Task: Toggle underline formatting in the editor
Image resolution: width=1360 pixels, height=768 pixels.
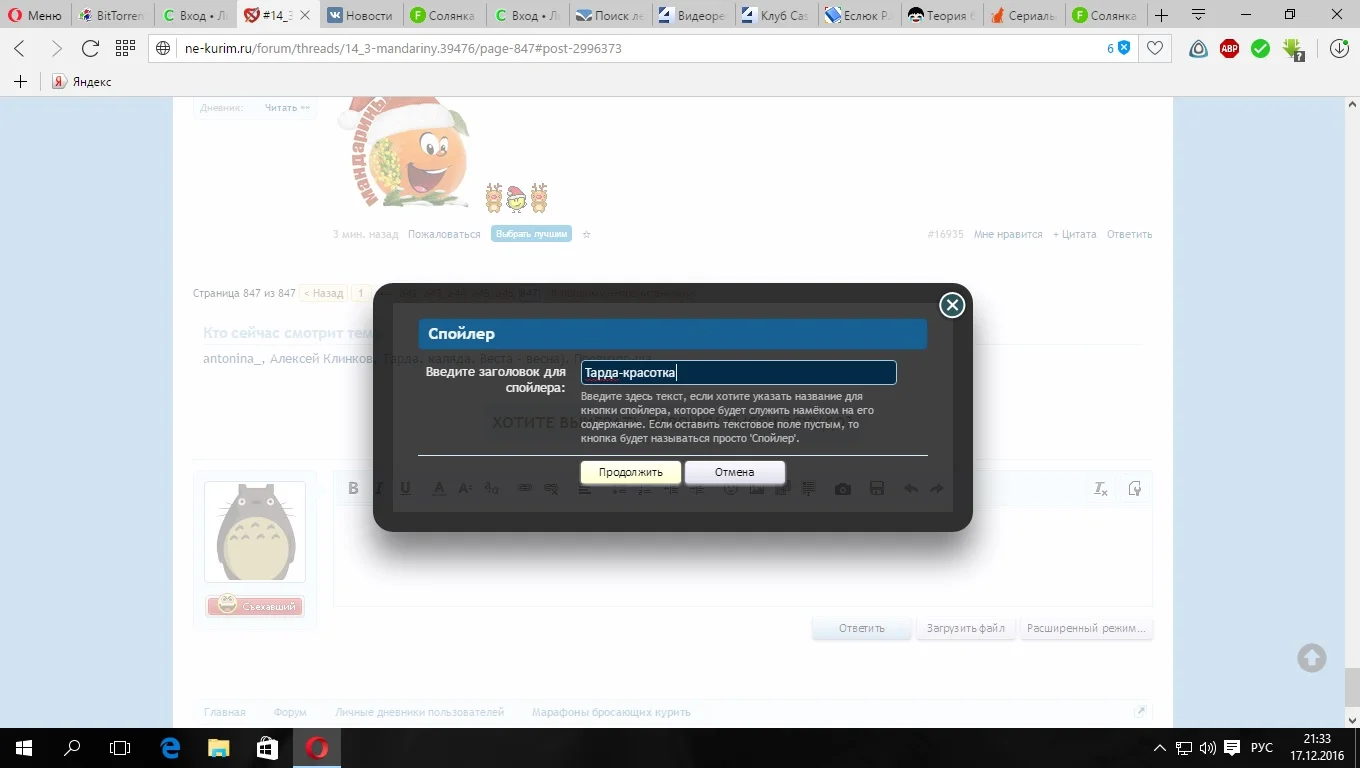Action: [x=405, y=488]
